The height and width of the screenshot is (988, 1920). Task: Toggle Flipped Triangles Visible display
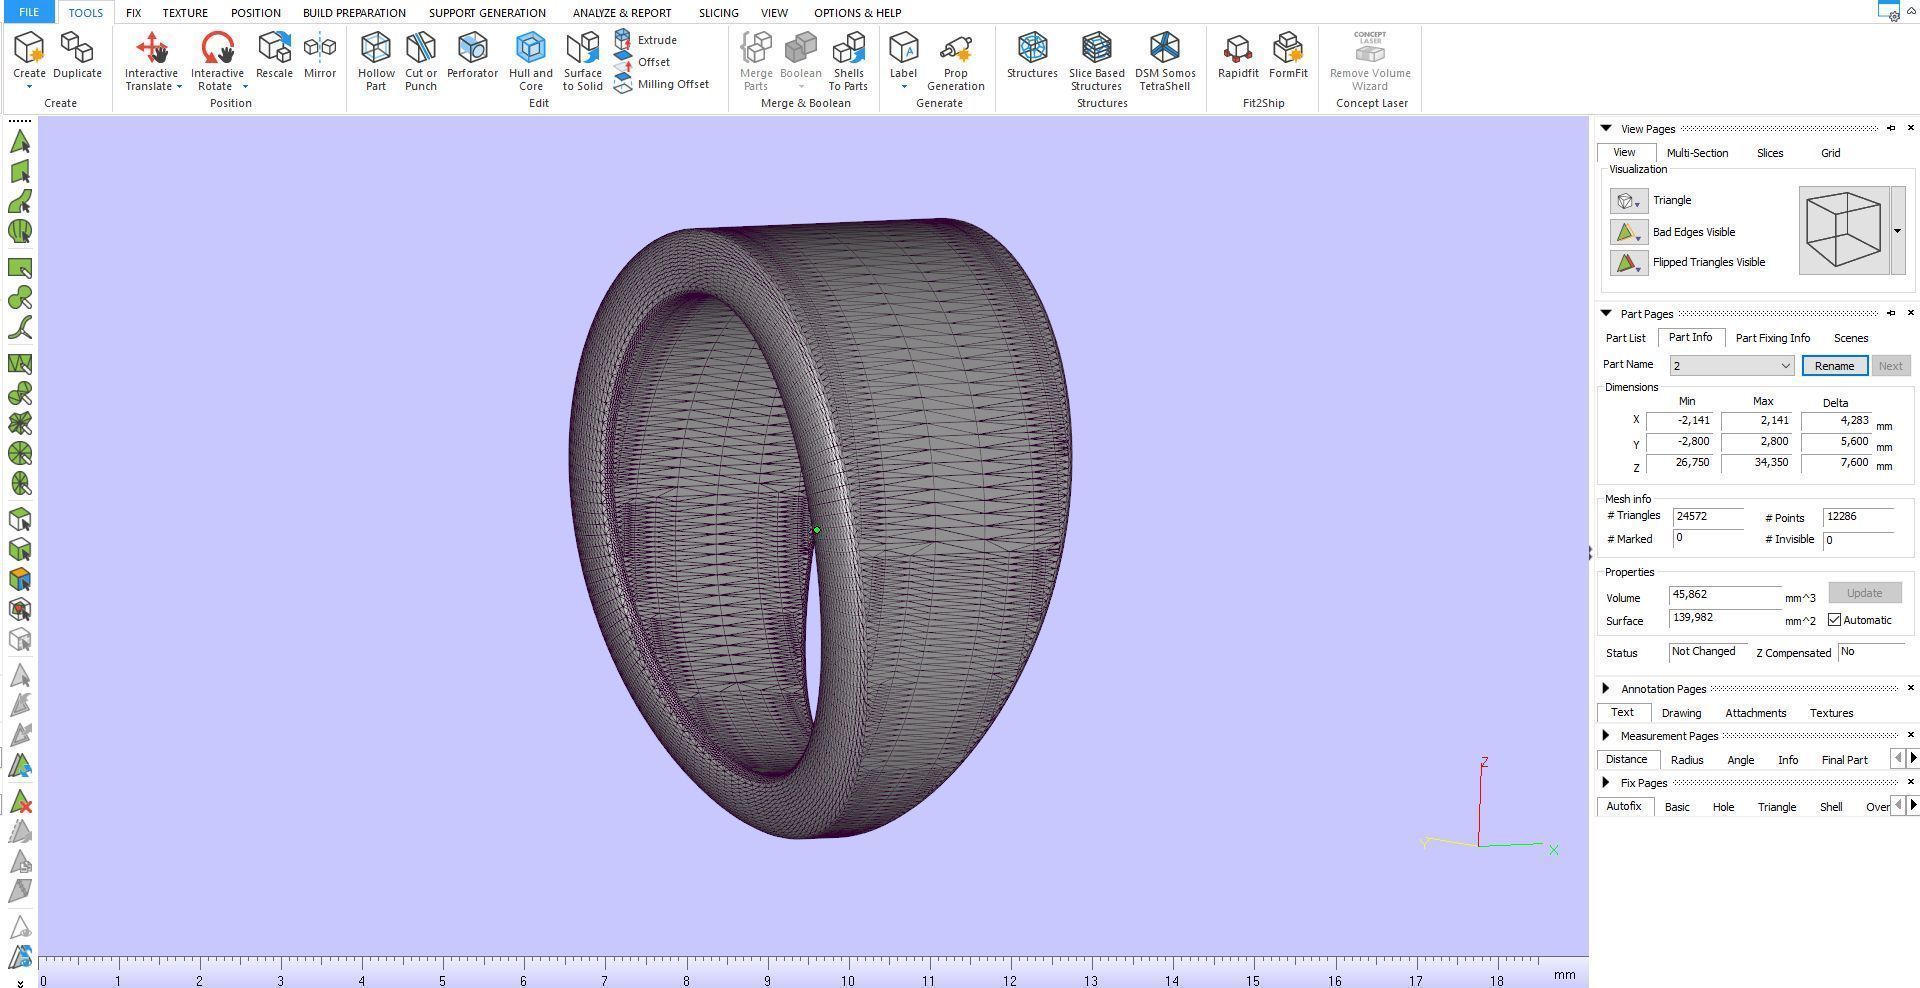[x=1628, y=263]
